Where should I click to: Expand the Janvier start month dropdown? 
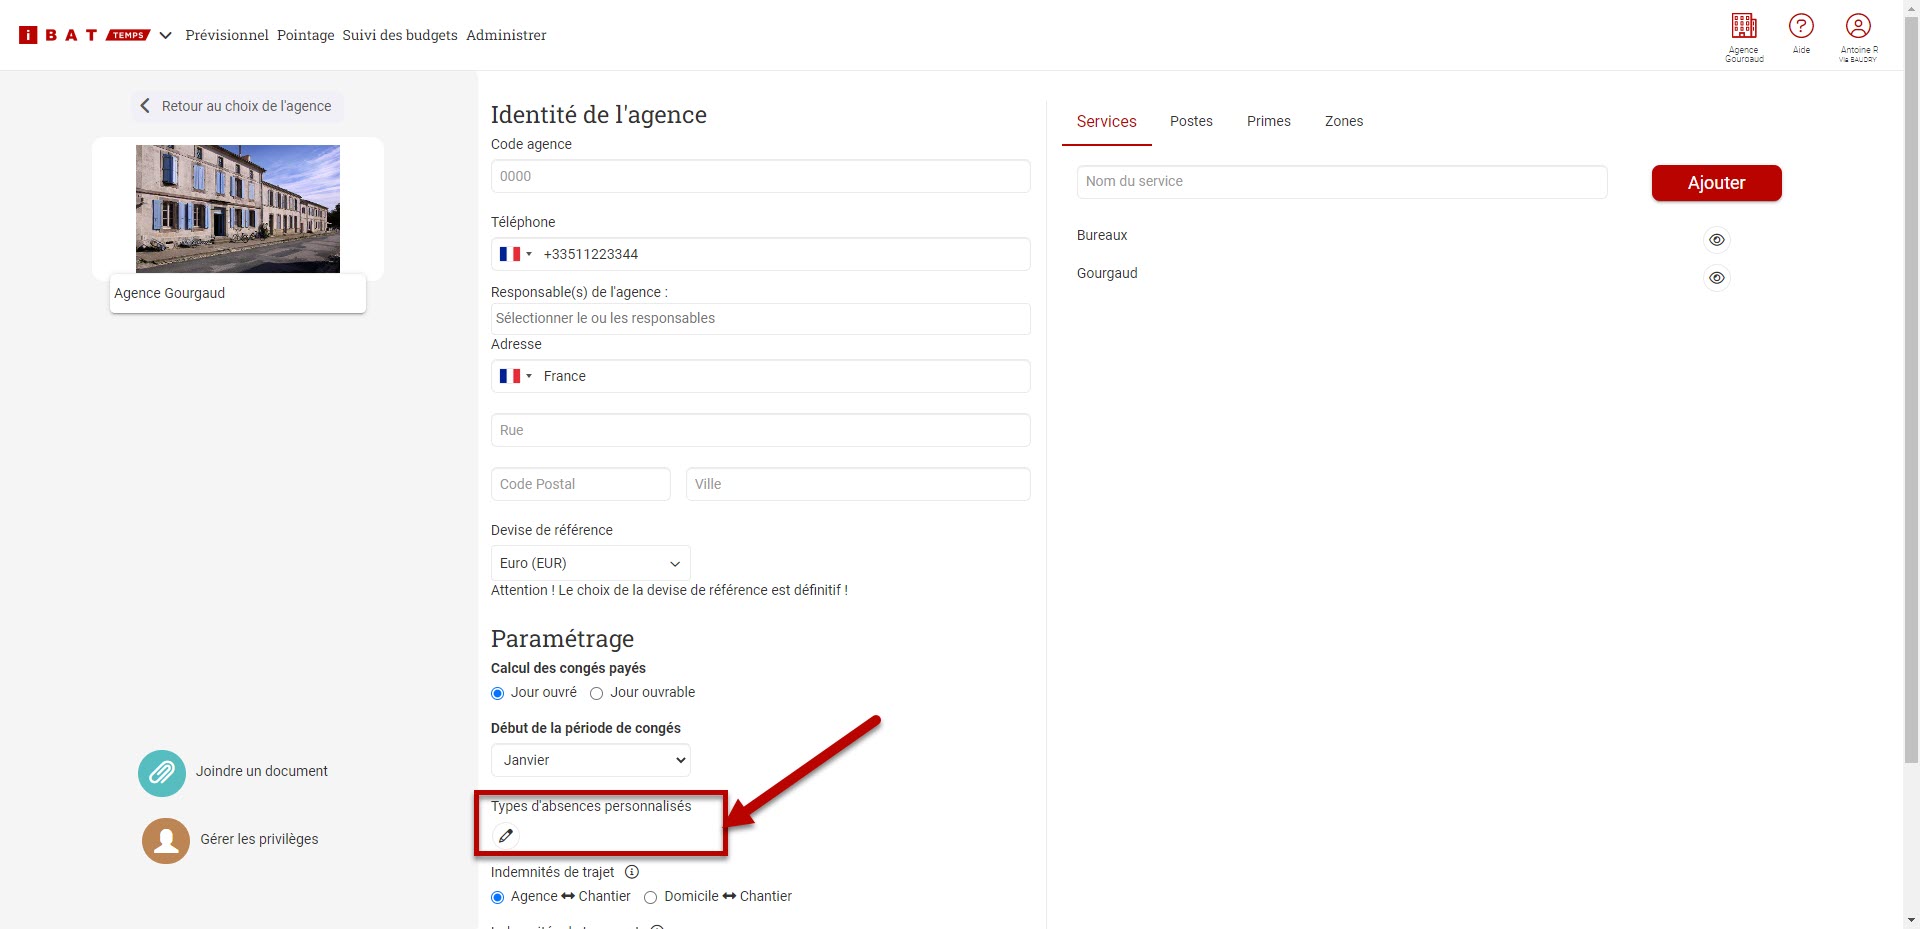[x=590, y=760]
